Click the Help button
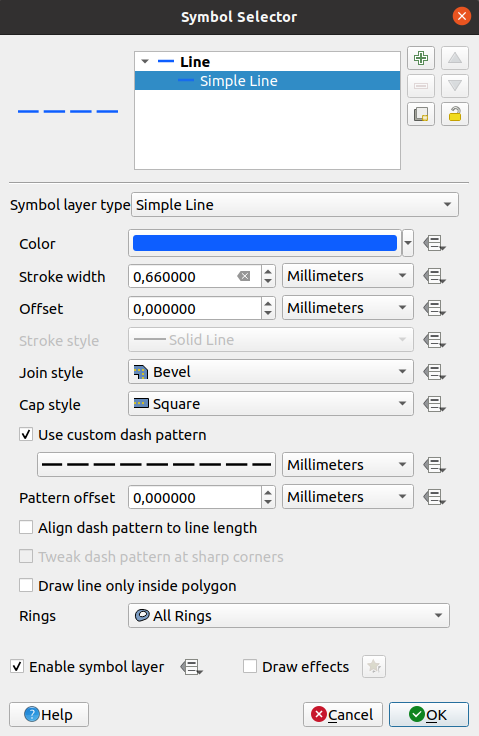This screenshot has height=736, width=479. (x=49, y=714)
